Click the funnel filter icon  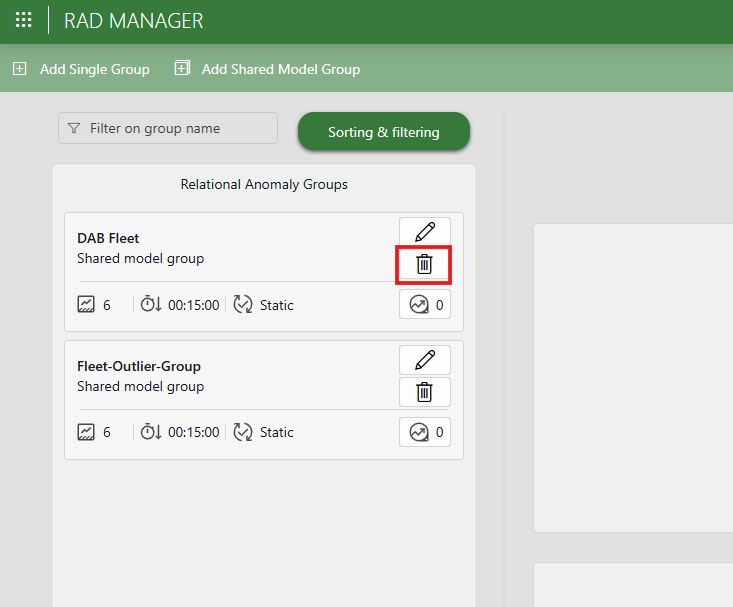[x=74, y=128]
